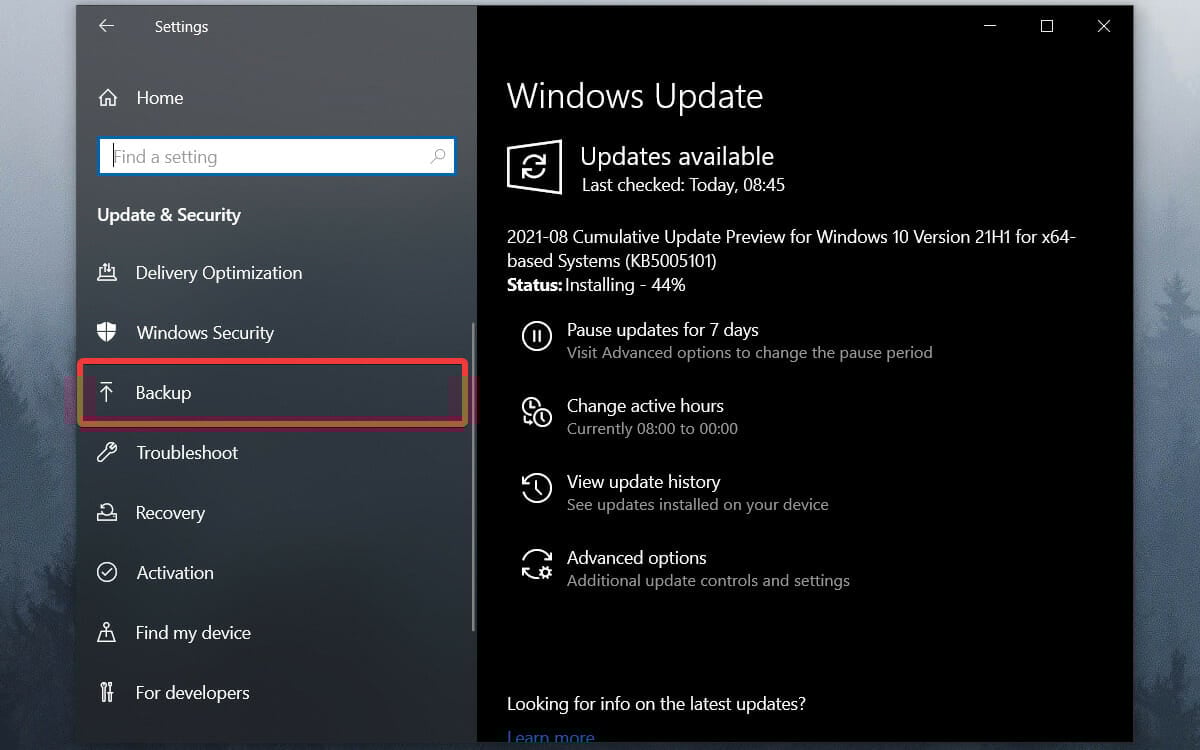This screenshot has width=1200, height=750.
Task: Click the Troubleshoot wrench icon
Action: (107, 453)
